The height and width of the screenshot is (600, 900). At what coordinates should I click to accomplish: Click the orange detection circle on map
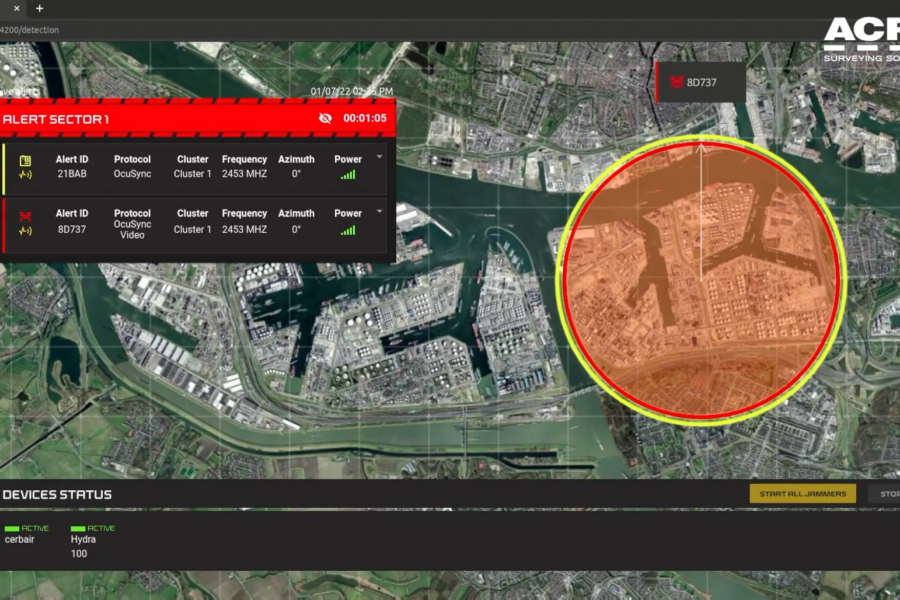[x=701, y=290]
